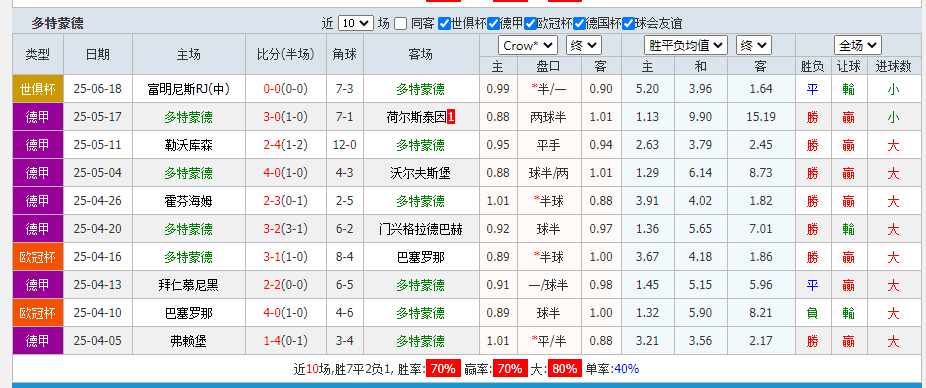The height and width of the screenshot is (388, 926).
Task: Click the 9.90 draw odds value
Action: [x=700, y=117]
